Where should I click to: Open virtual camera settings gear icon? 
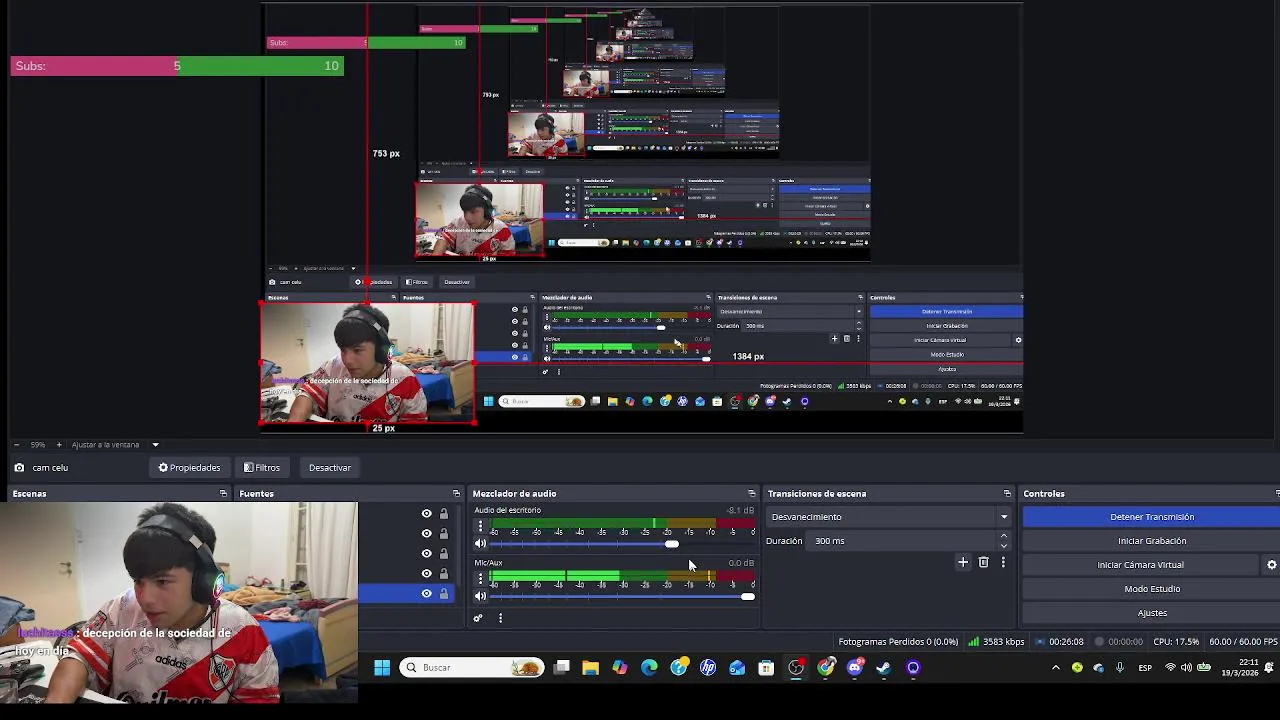[1271, 565]
